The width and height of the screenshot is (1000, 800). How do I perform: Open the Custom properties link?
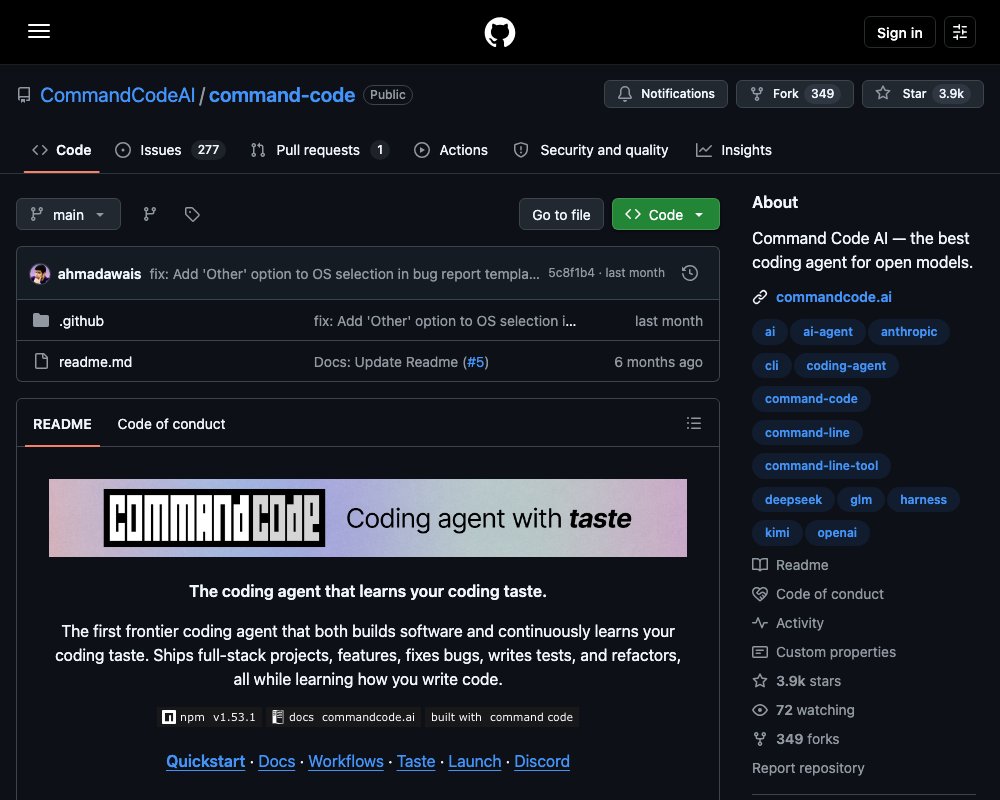824,652
